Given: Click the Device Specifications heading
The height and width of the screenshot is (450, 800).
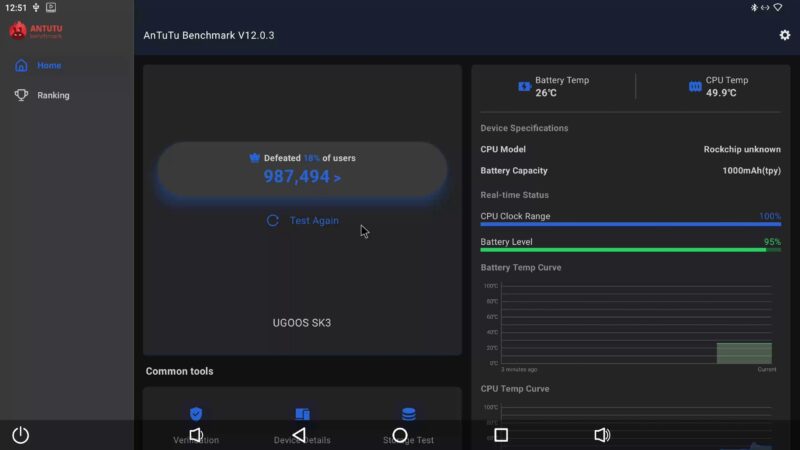Looking at the screenshot, I should point(524,128).
